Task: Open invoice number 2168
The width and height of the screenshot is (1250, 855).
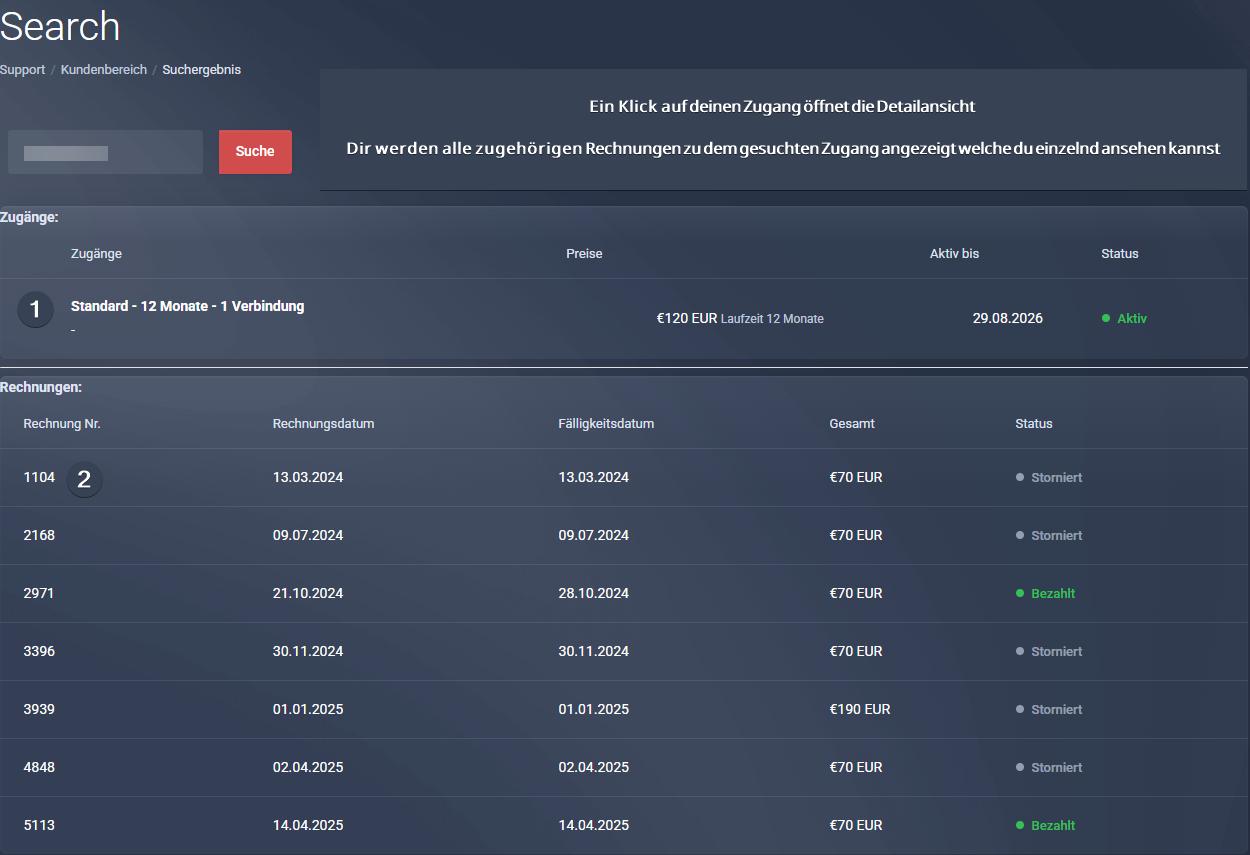Action: [39, 536]
